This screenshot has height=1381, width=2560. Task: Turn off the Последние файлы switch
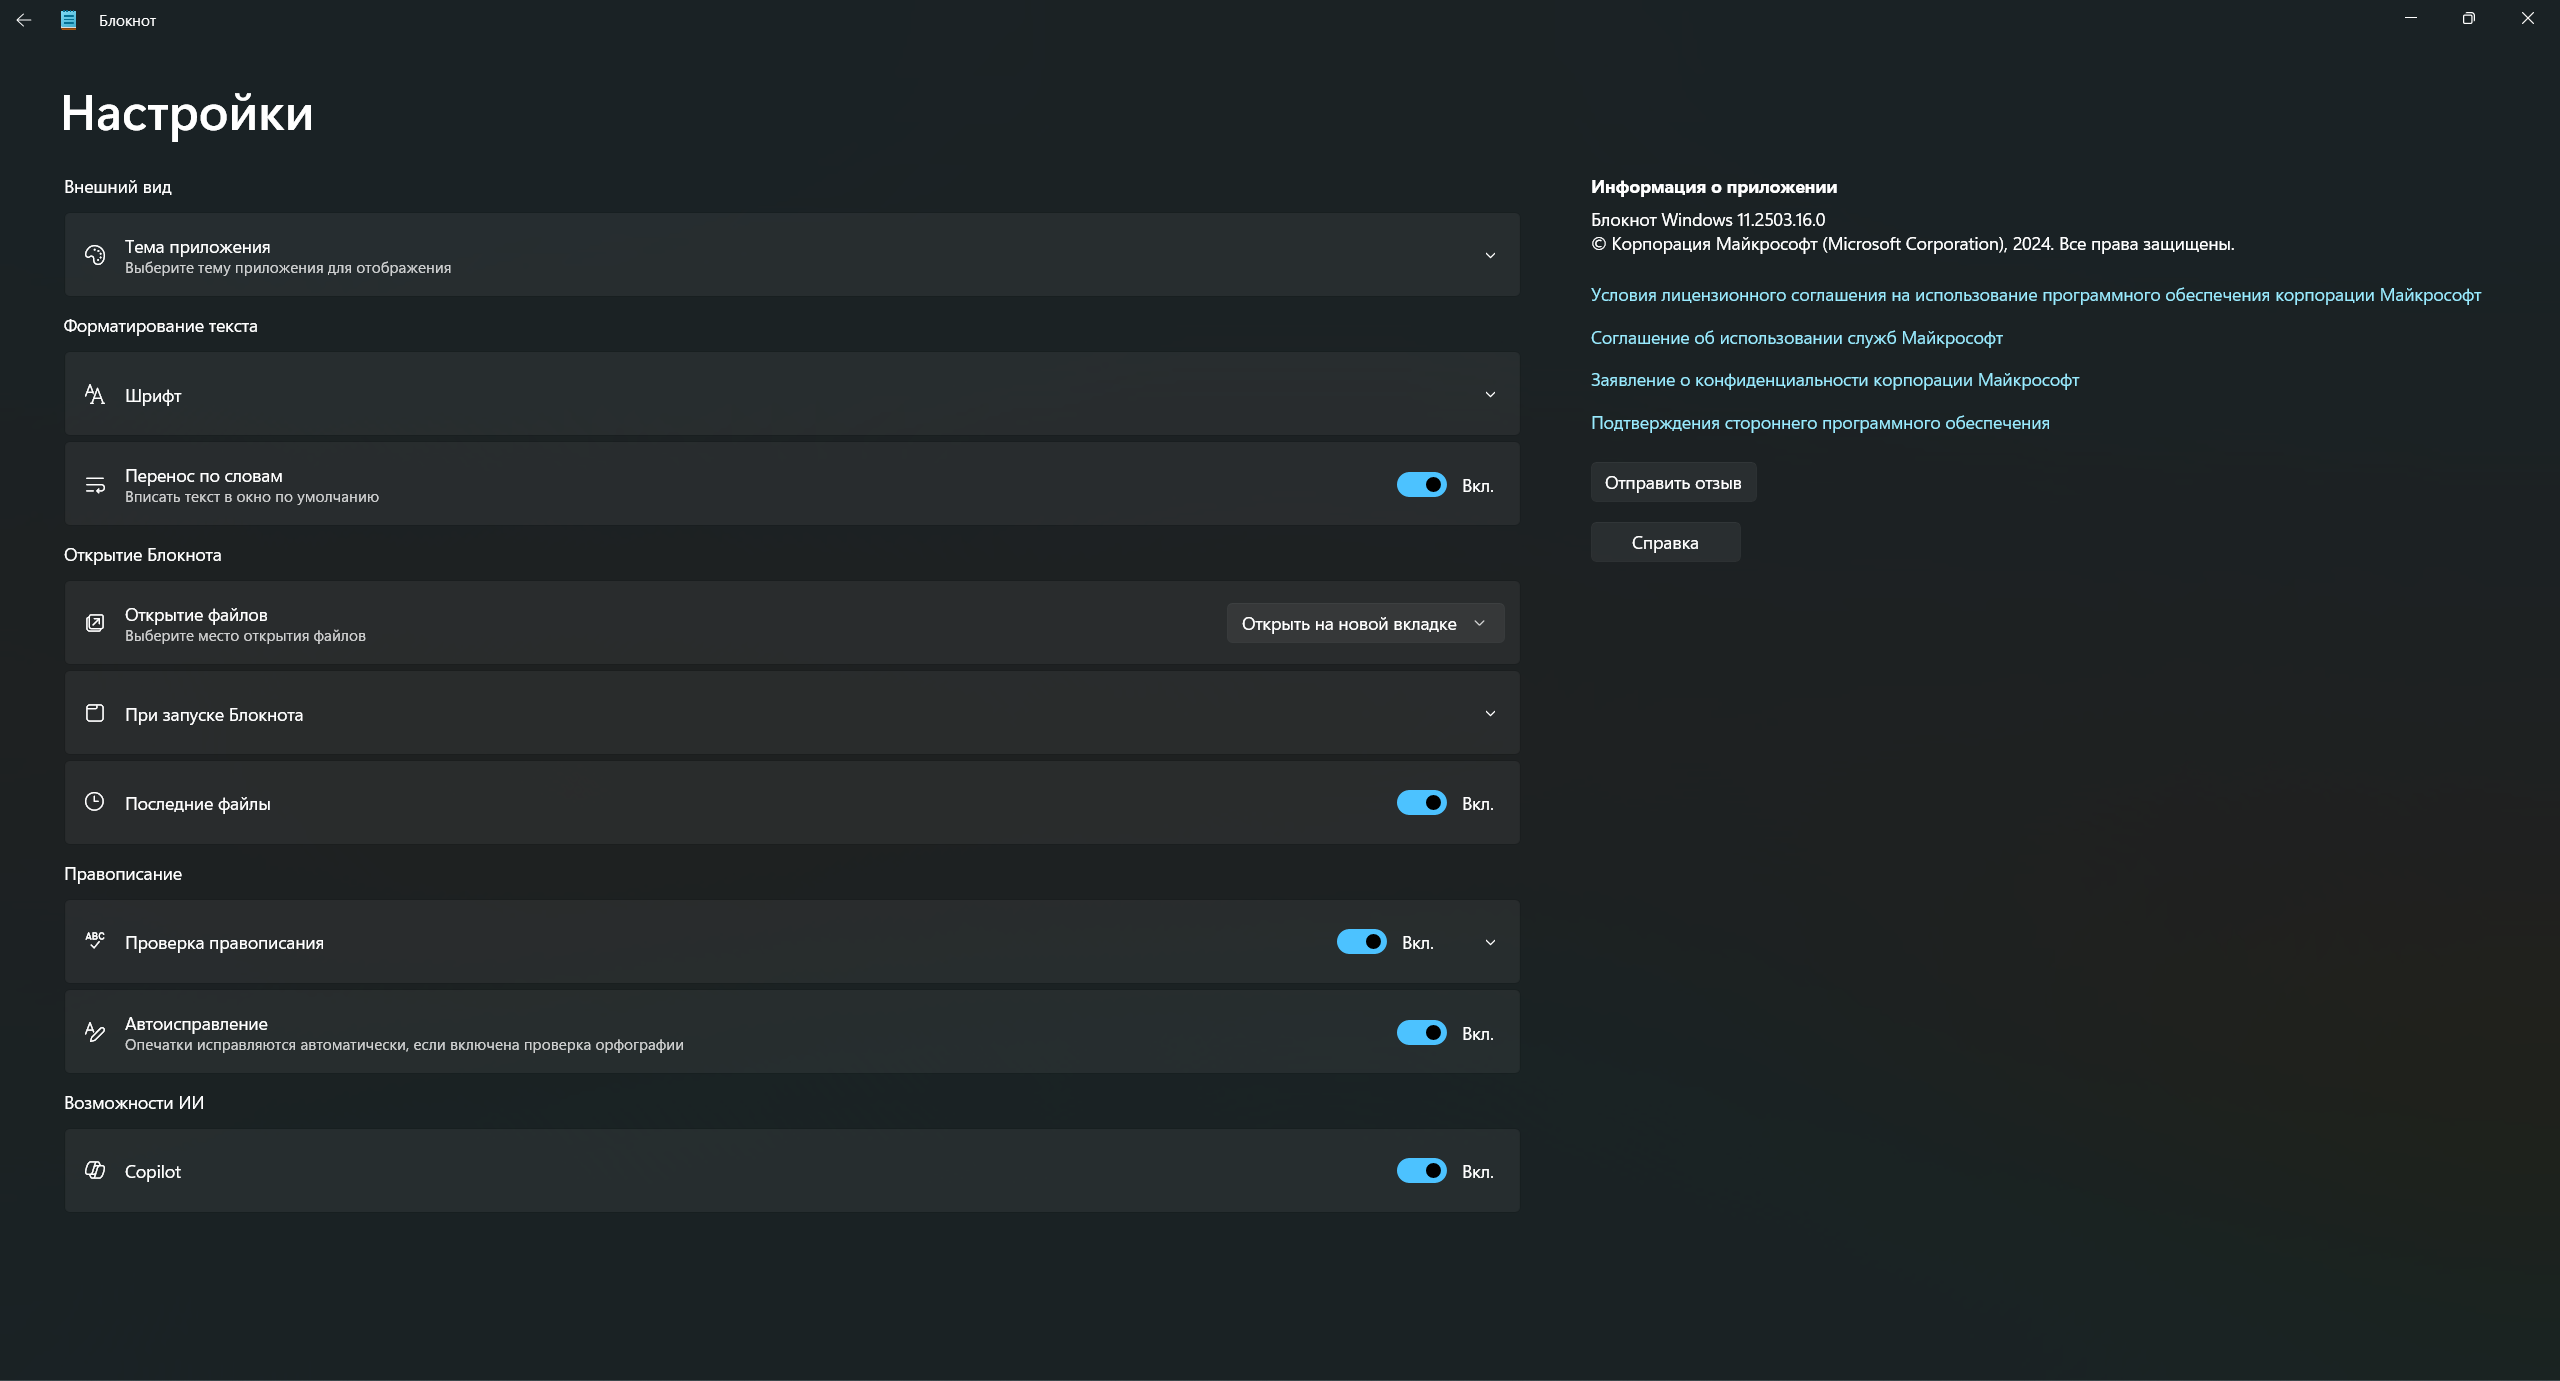pyautogui.click(x=1421, y=803)
